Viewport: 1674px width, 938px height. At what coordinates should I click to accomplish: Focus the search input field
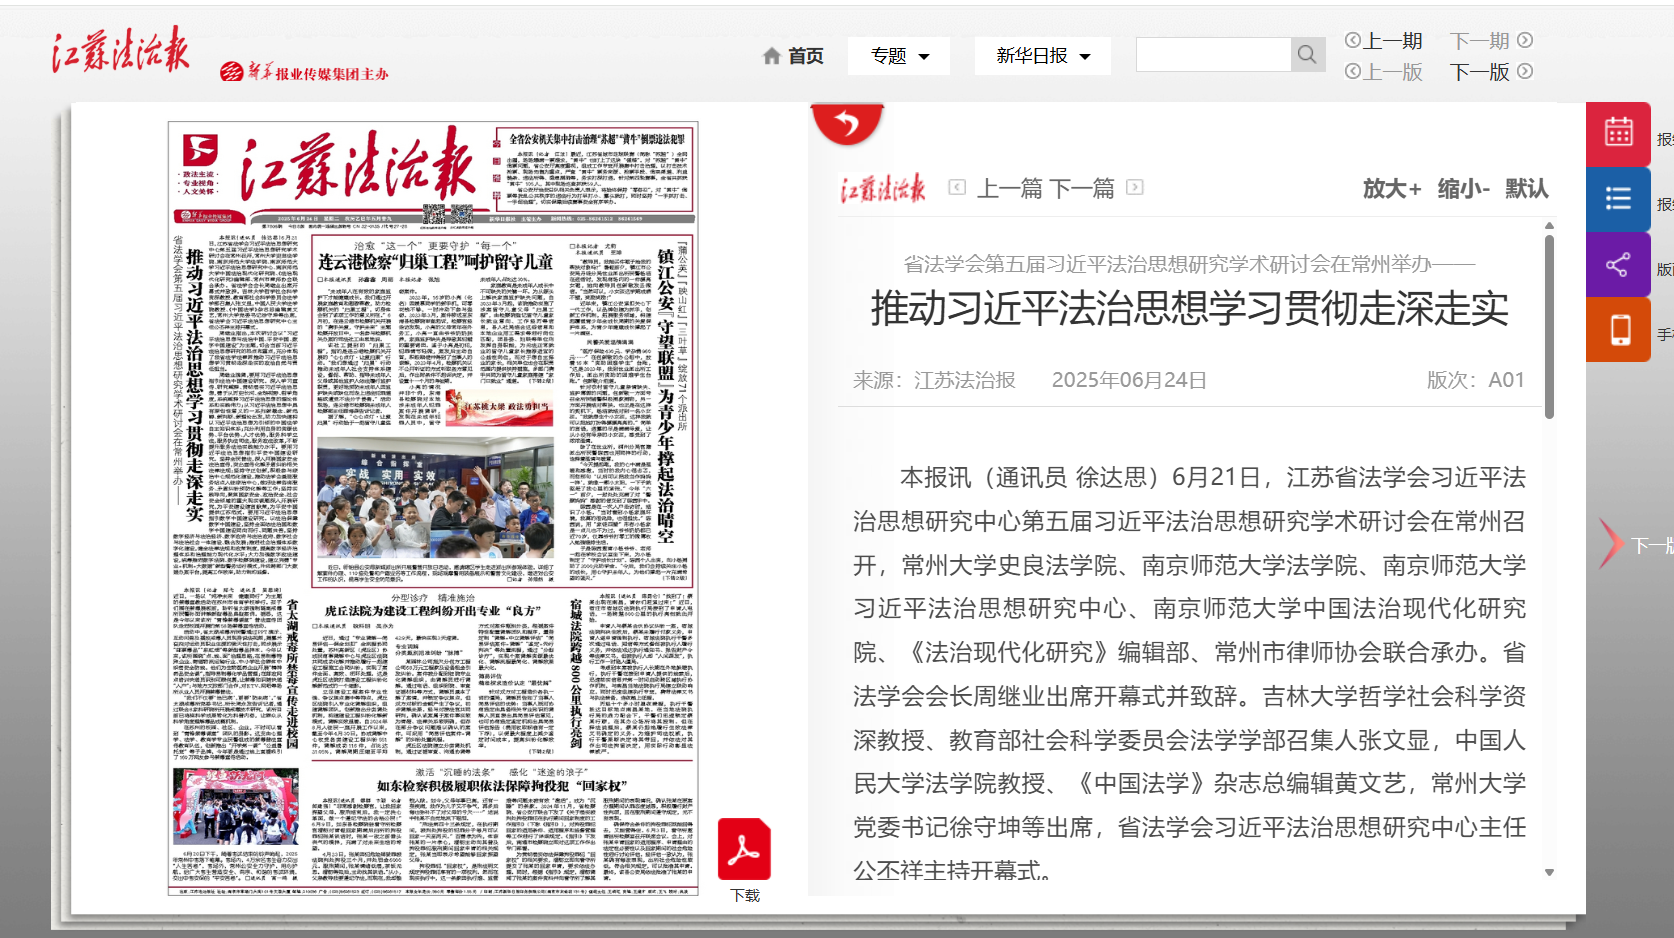(1214, 55)
